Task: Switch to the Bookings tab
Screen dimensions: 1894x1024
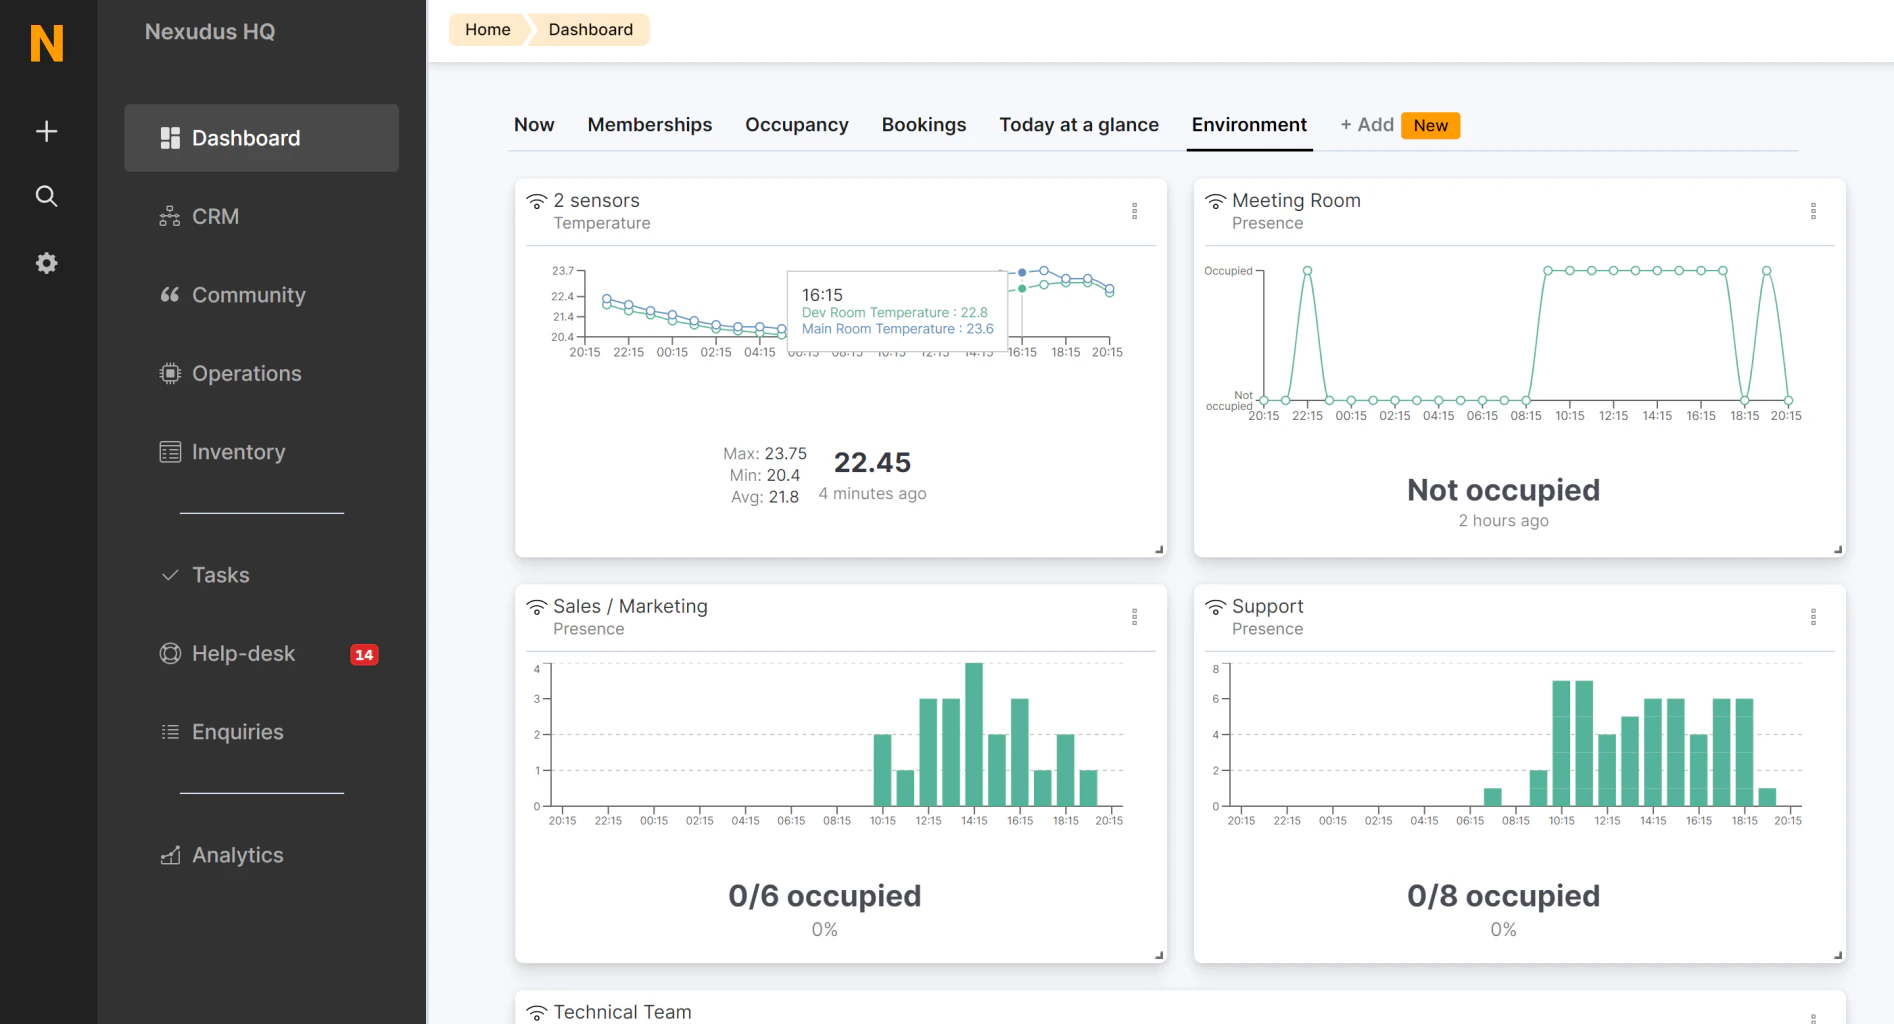Action: point(923,125)
